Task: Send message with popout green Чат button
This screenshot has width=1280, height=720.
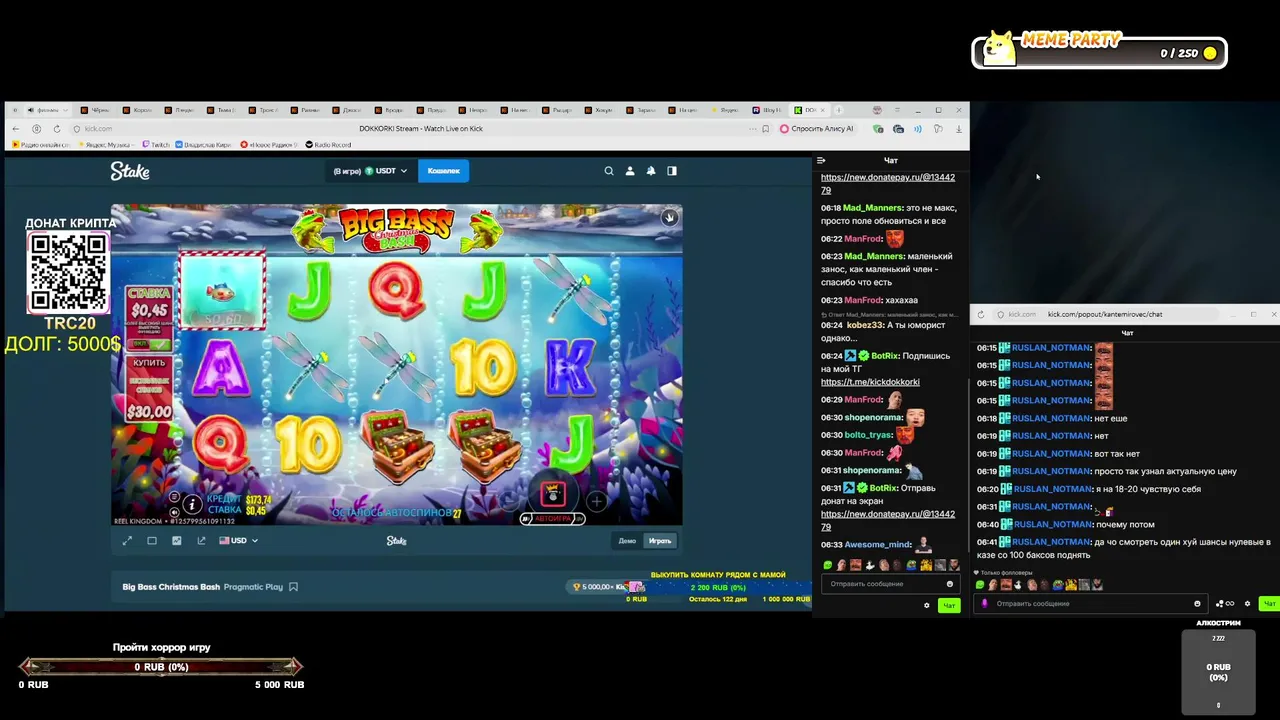Action: coord(1269,604)
